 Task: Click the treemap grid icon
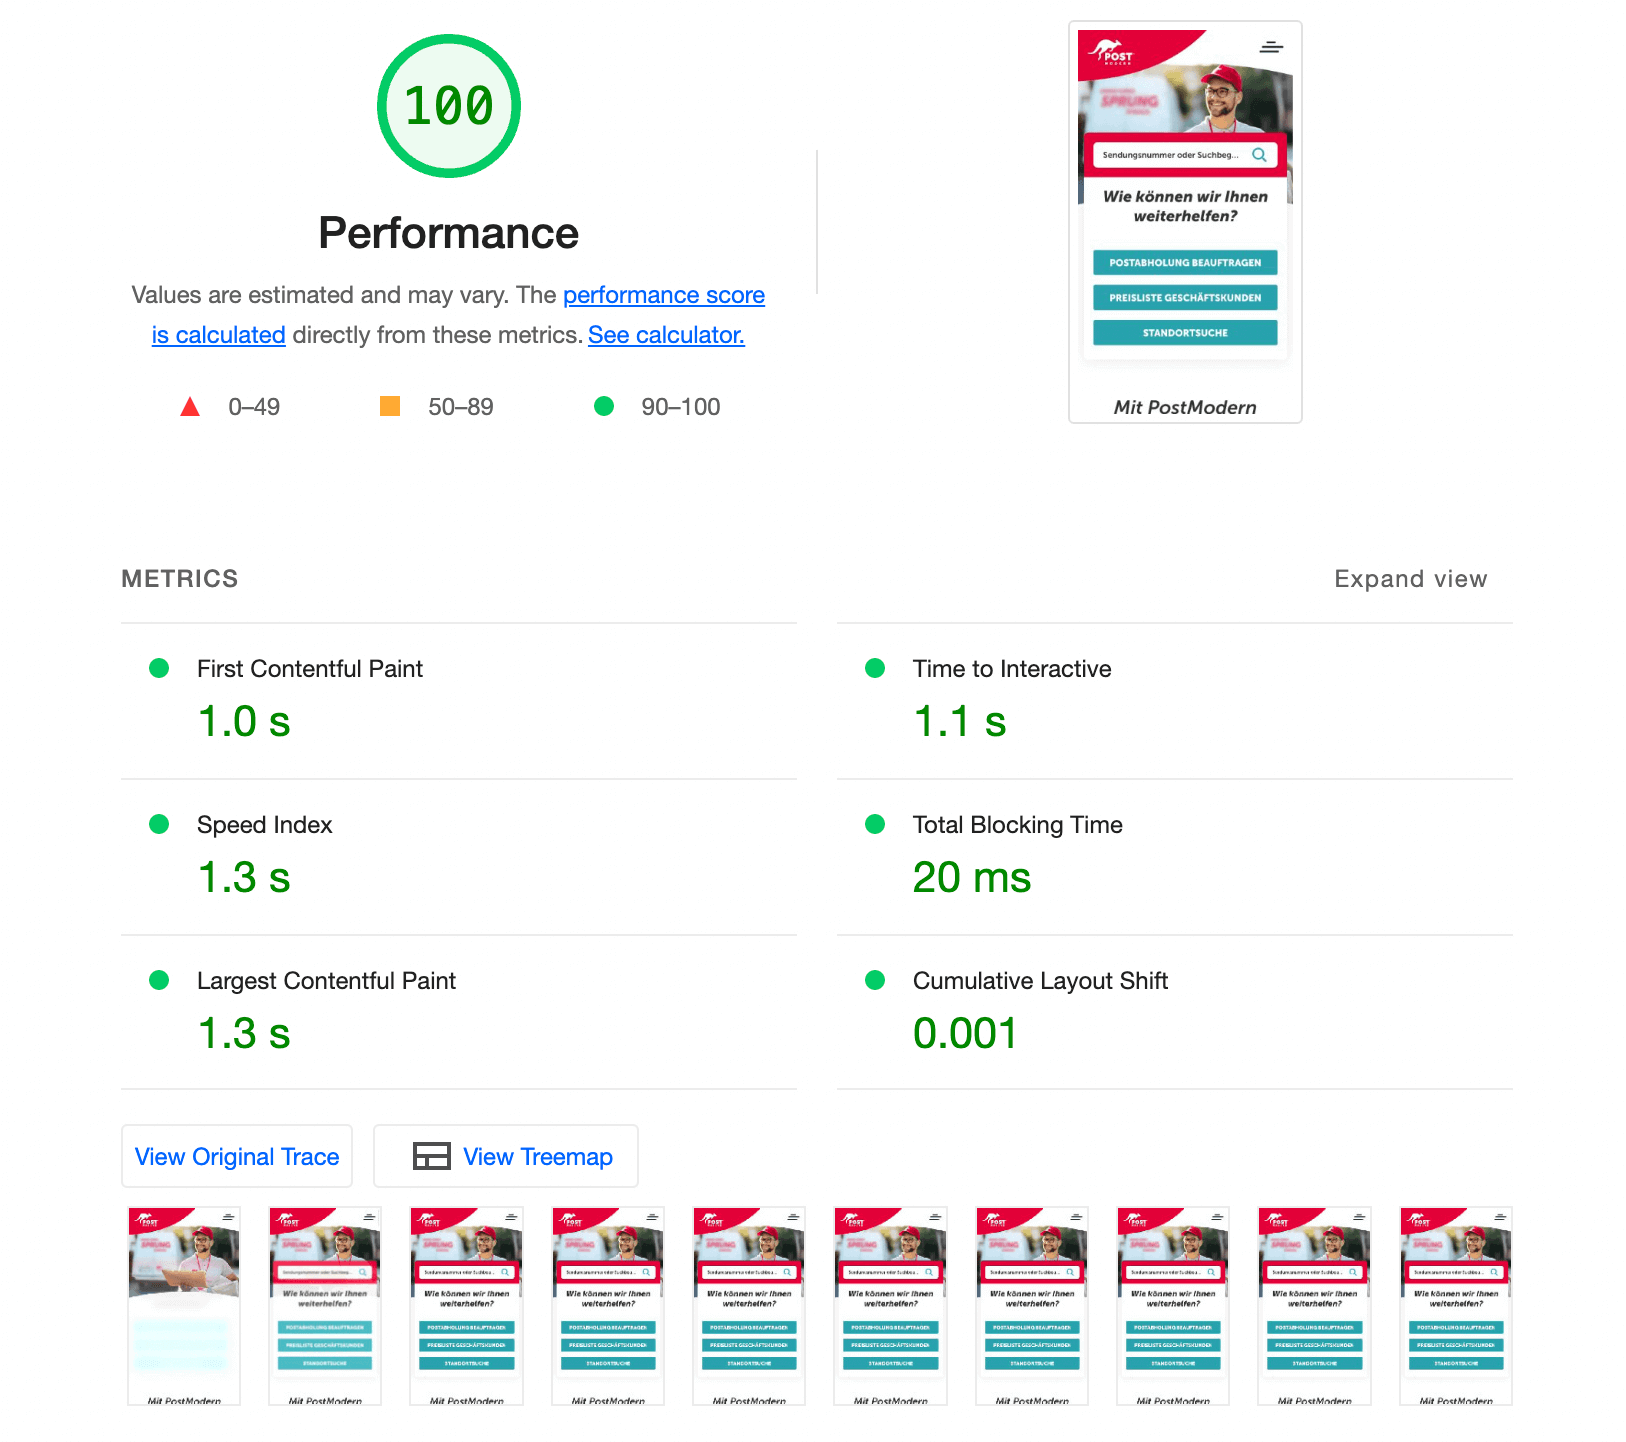click(432, 1156)
